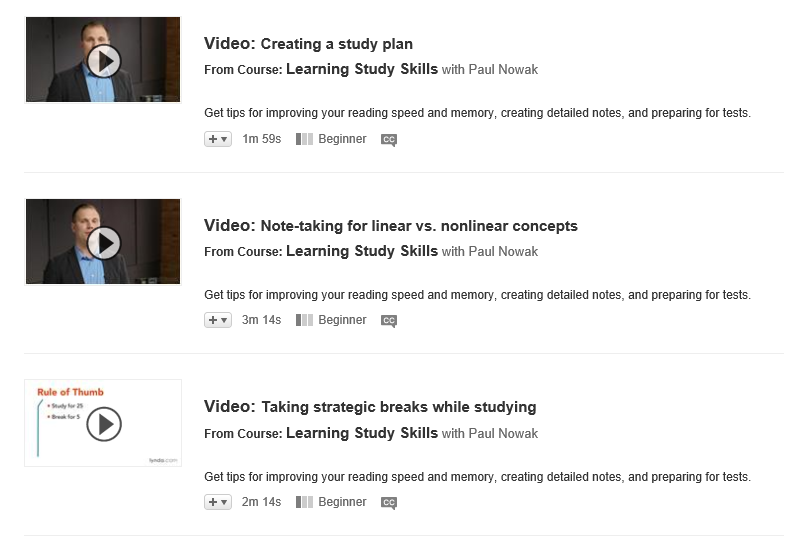Click closed captions icon for Creating a study plan
802x545 pixels.
click(389, 140)
